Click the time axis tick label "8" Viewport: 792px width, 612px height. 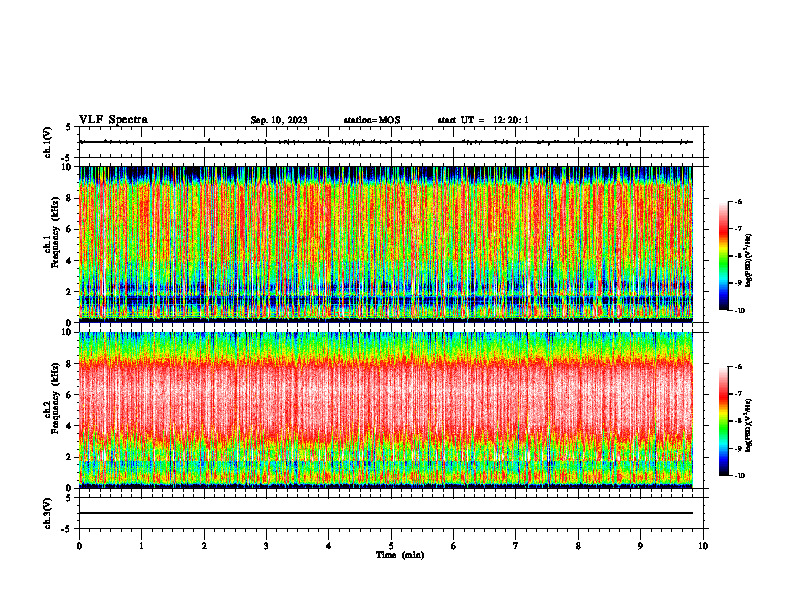pyautogui.click(x=578, y=546)
